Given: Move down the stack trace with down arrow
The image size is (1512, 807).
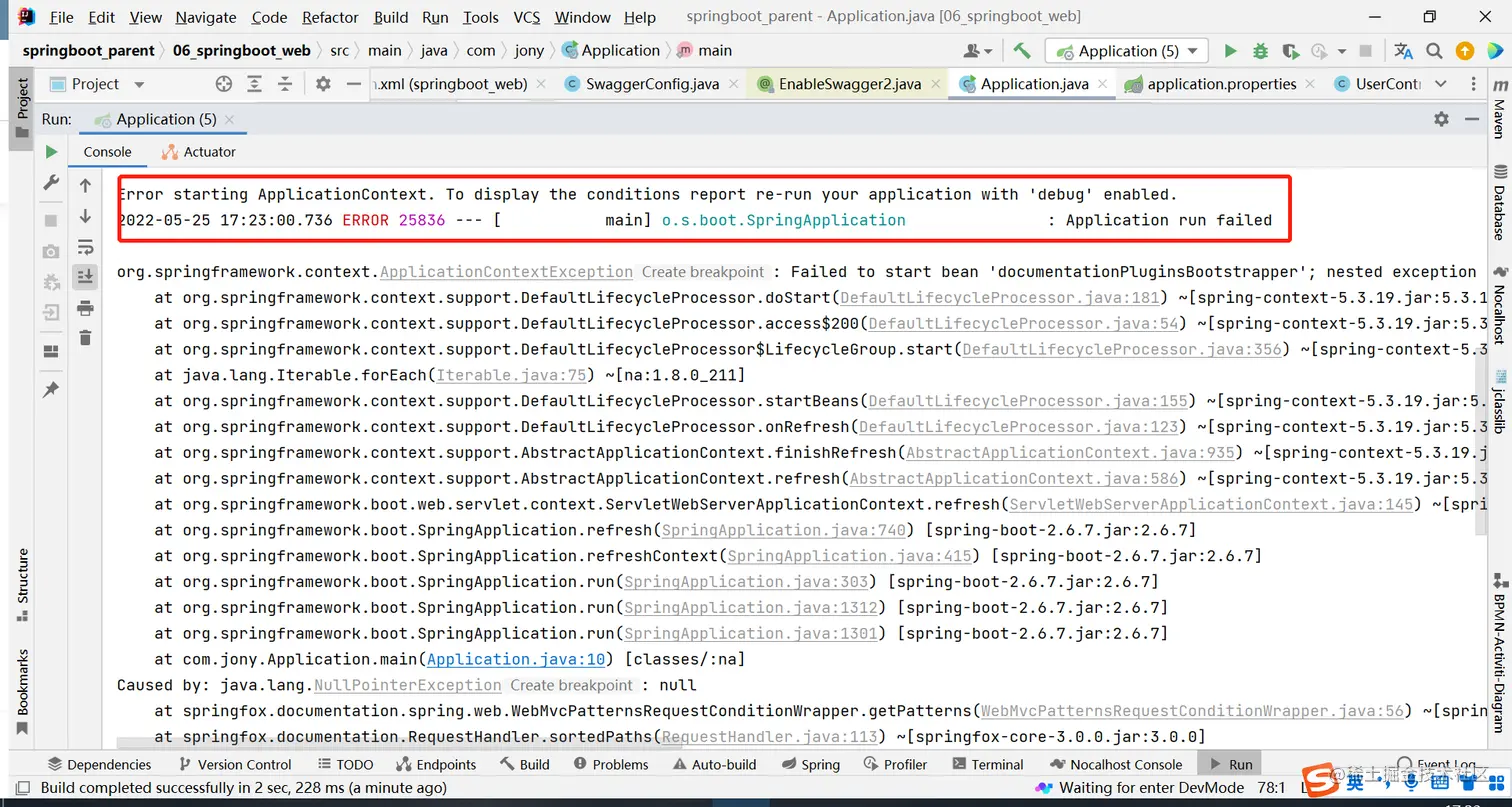Looking at the screenshot, I should tap(85, 216).
